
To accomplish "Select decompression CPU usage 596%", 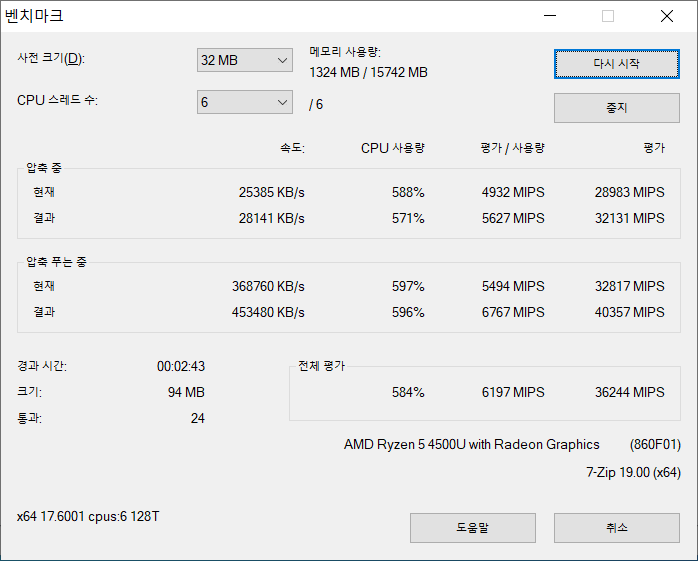I will pyautogui.click(x=408, y=312).
